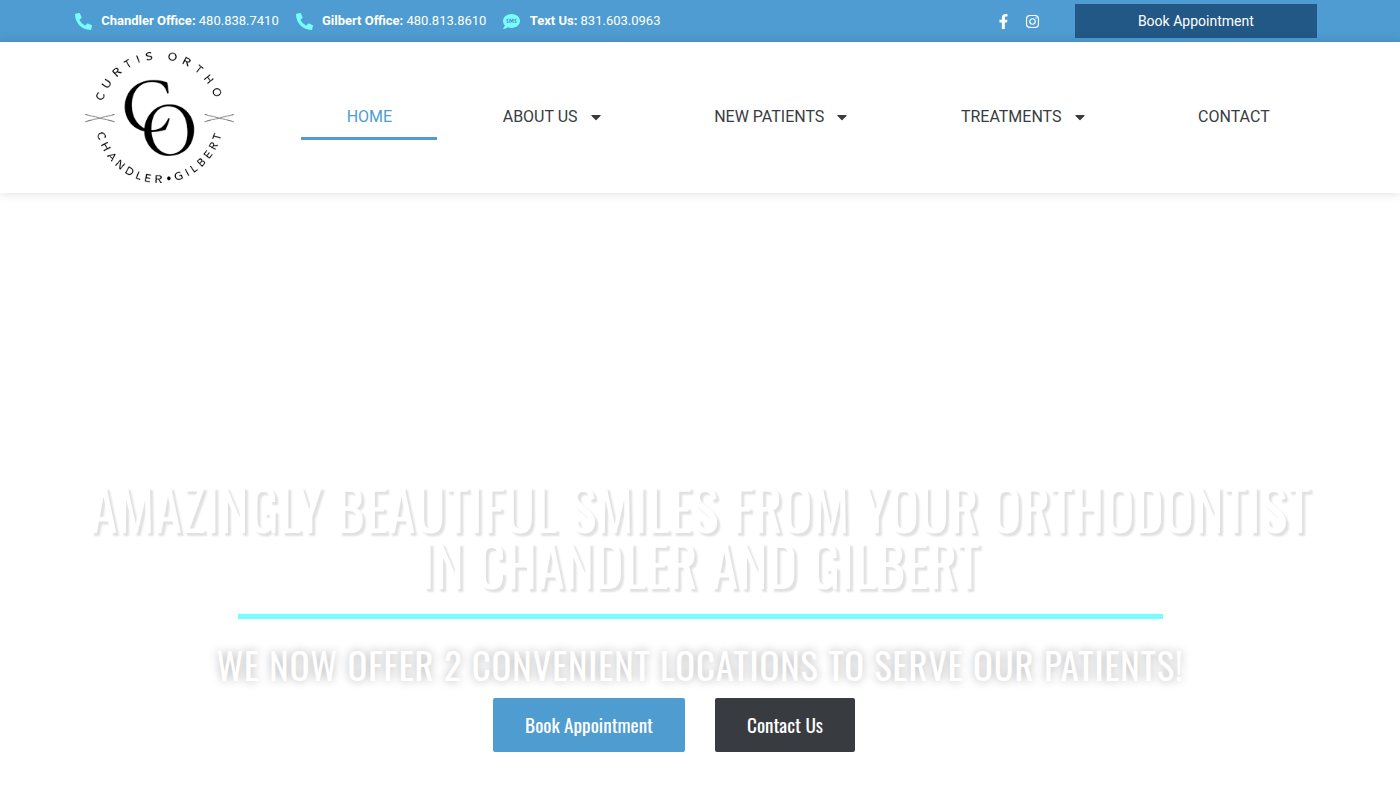This screenshot has width=1400, height=788.
Task: Click the blue Book Appointment hero button
Action: pyautogui.click(x=589, y=725)
